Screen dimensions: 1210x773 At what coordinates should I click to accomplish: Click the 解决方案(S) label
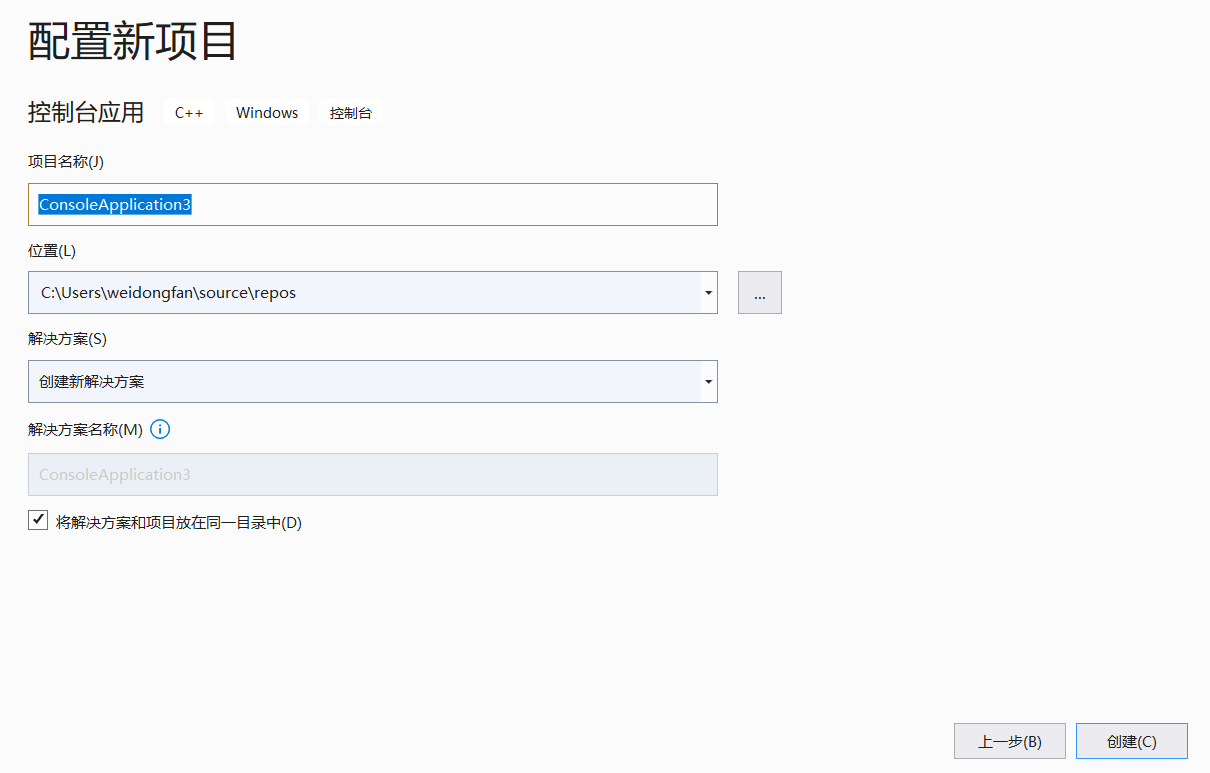coord(67,339)
